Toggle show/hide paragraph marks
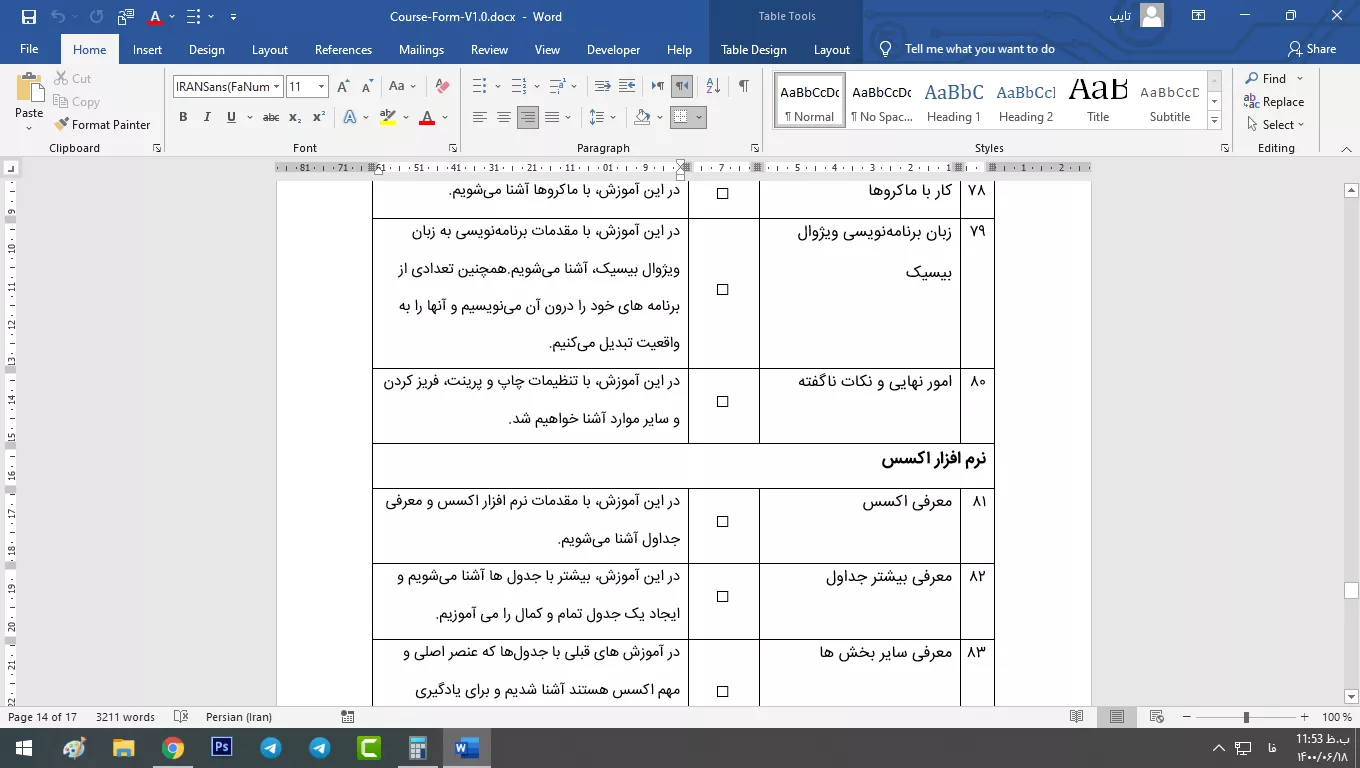This screenshot has width=1360, height=768. pyautogui.click(x=743, y=87)
